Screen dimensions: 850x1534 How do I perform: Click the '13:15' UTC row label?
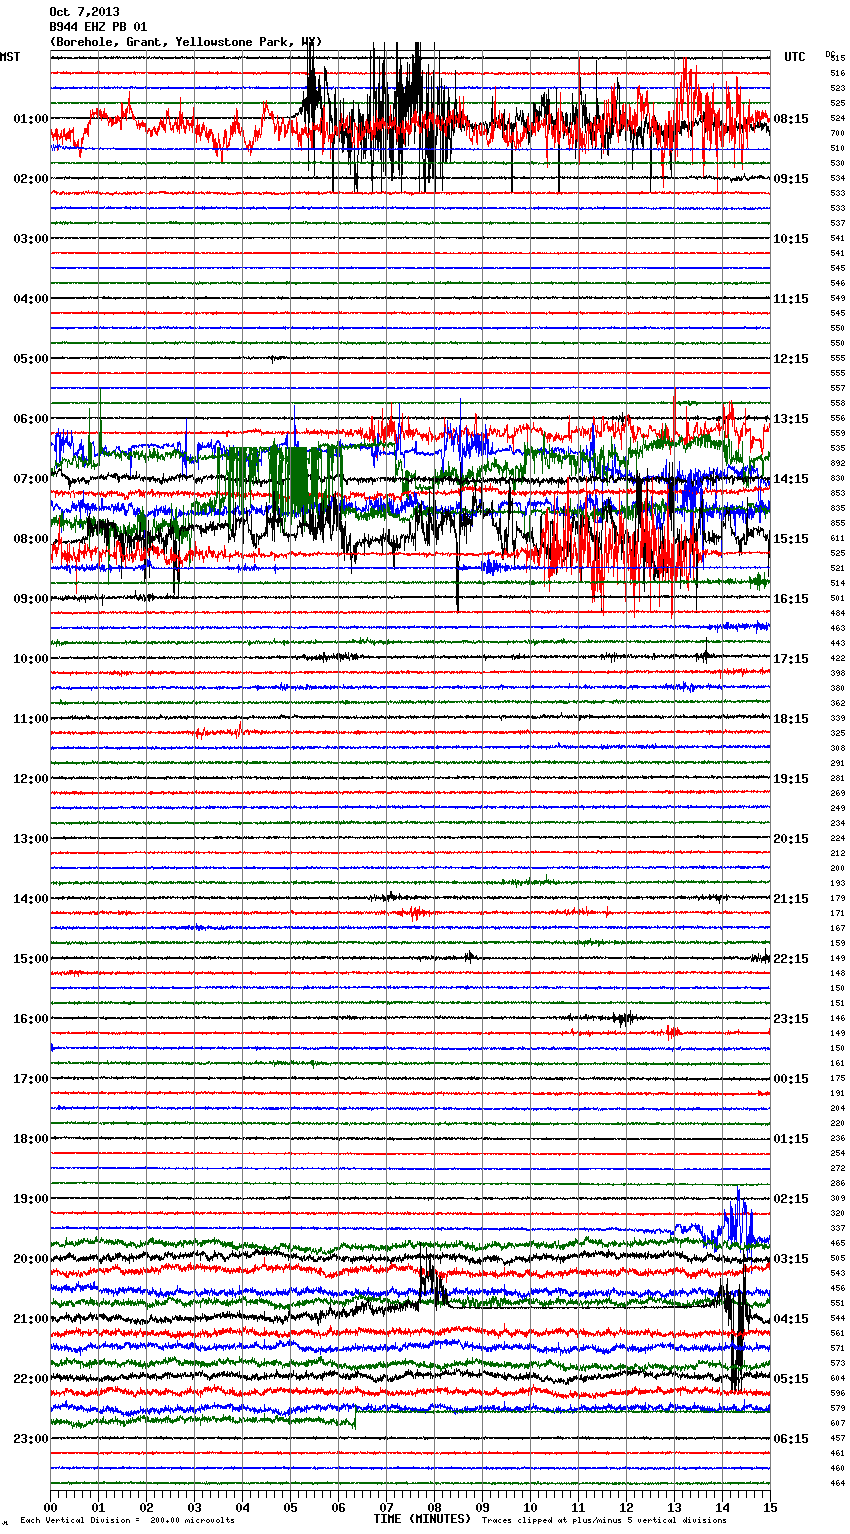click(x=791, y=419)
